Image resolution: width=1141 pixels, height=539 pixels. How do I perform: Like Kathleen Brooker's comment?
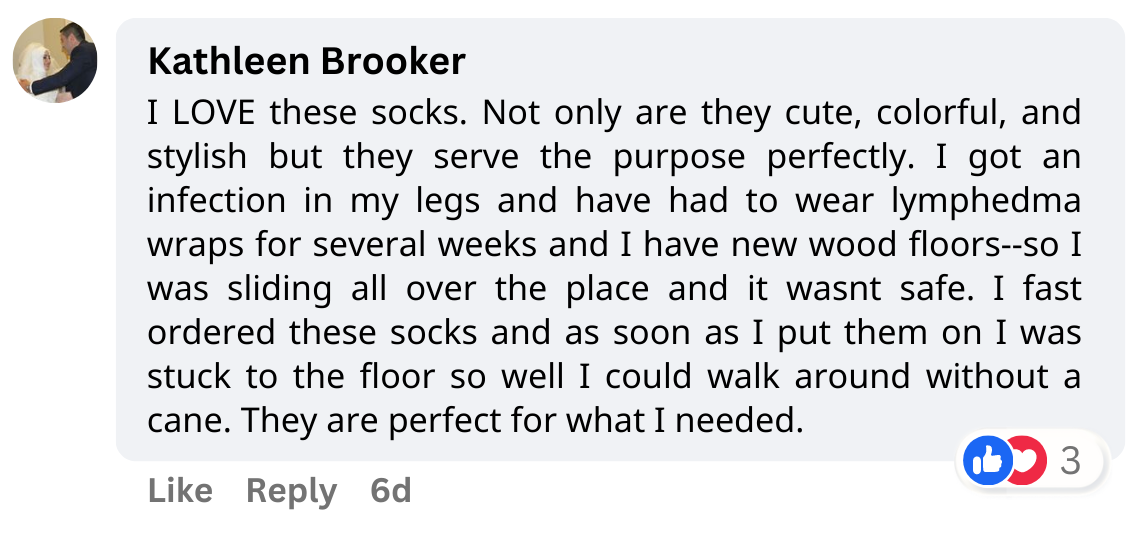[x=180, y=491]
